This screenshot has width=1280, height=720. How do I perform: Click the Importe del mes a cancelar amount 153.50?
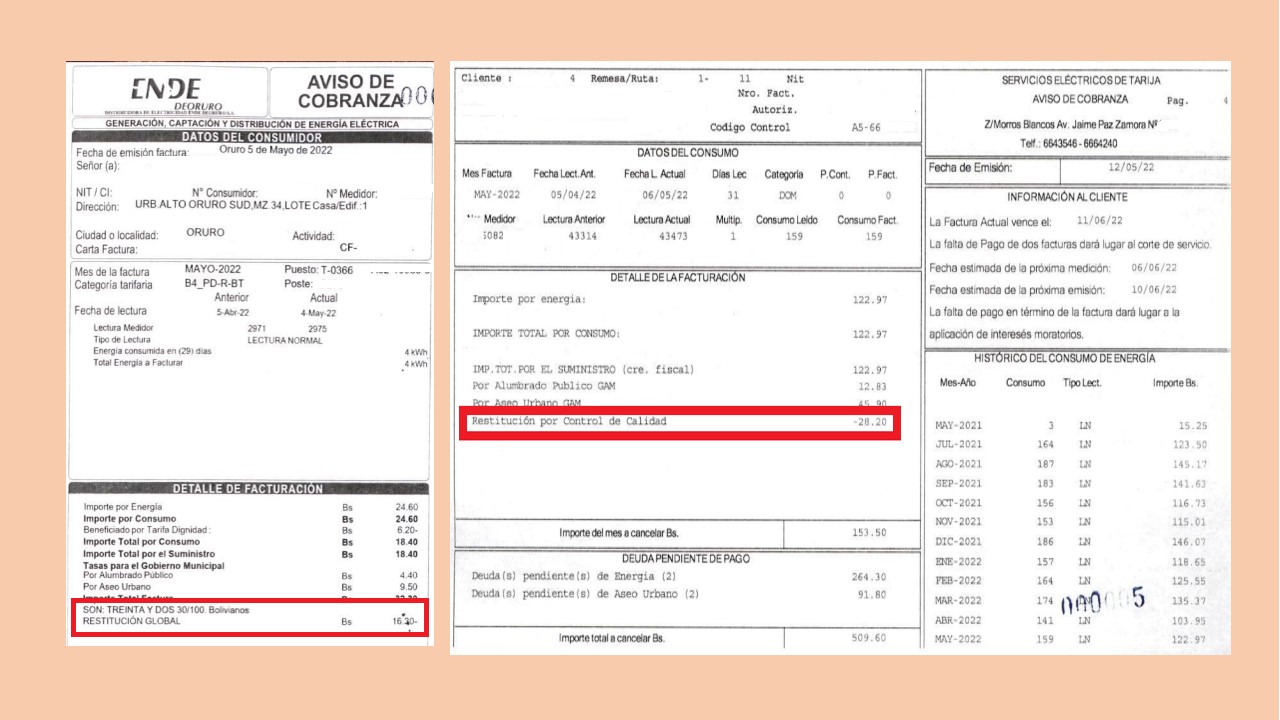click(x=868, y=533)
